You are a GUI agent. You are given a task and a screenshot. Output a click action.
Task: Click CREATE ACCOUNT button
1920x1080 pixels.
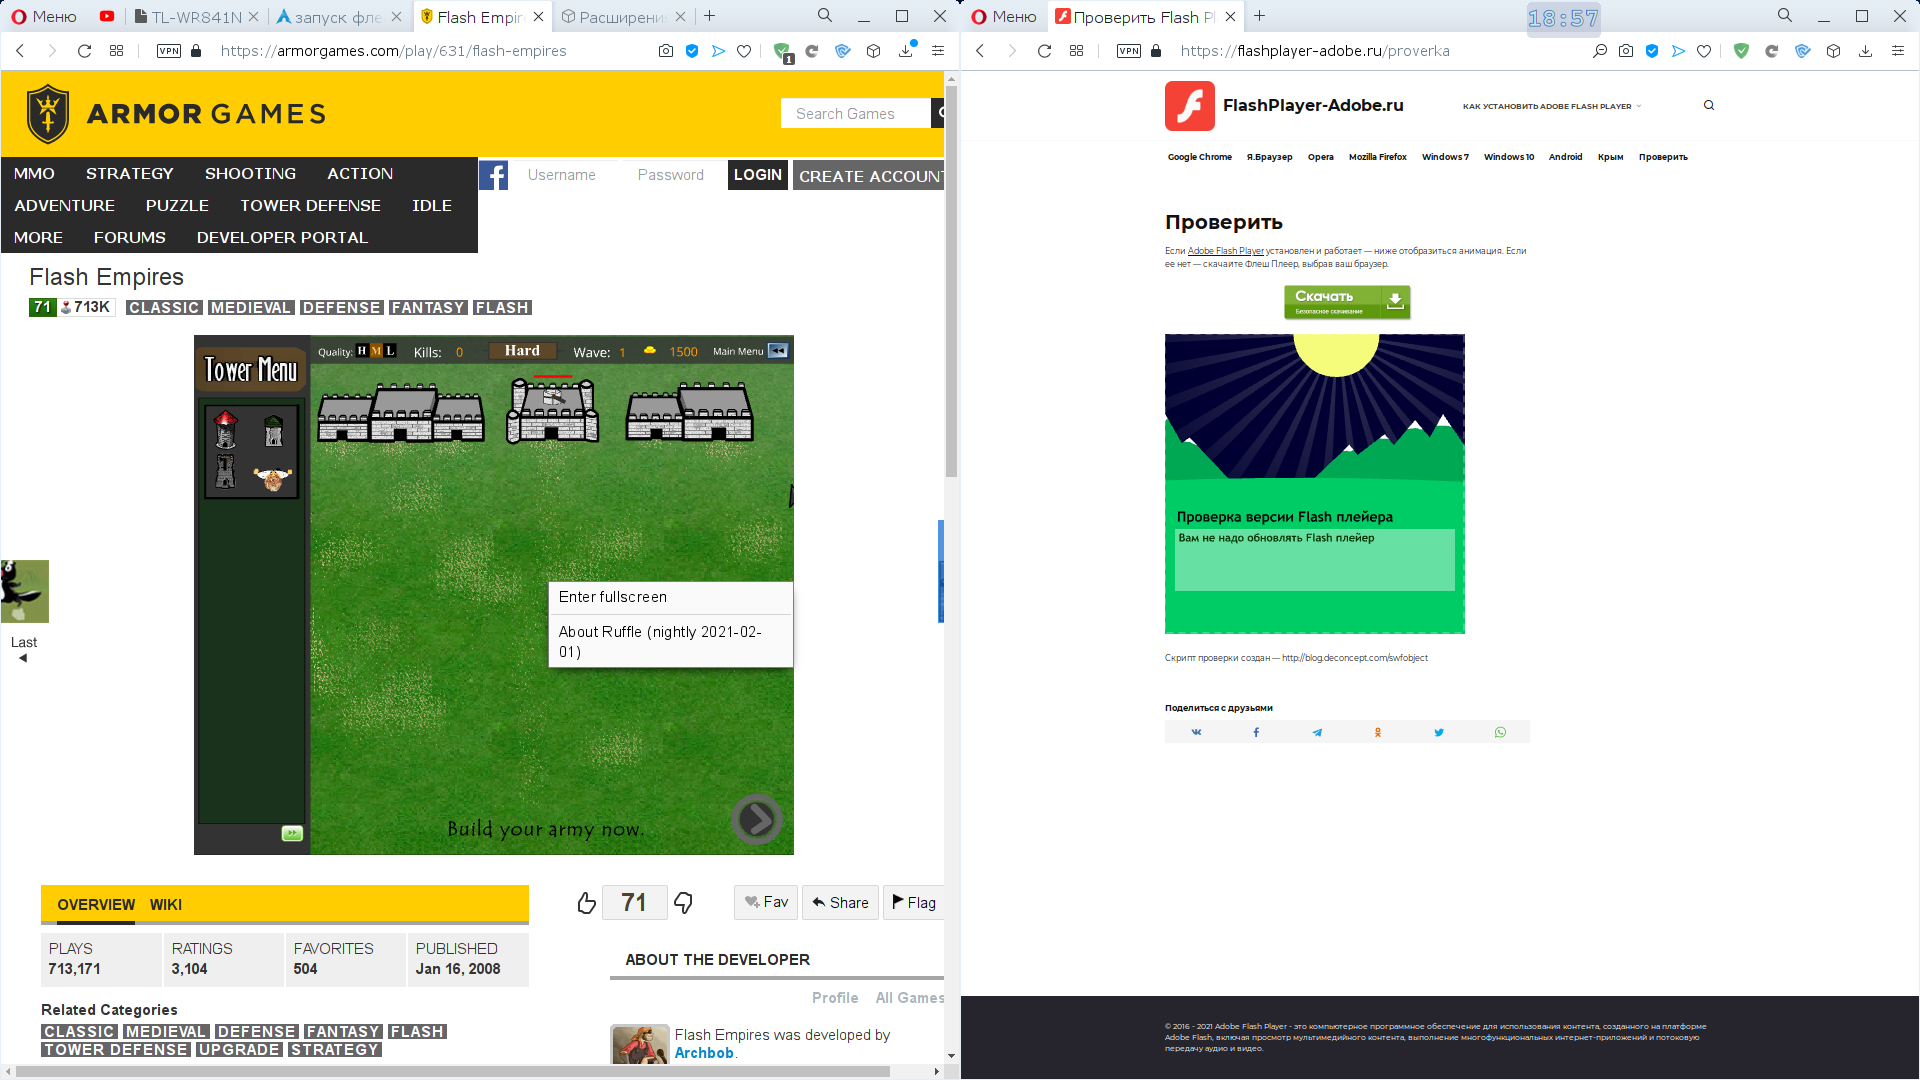point(869,175)
